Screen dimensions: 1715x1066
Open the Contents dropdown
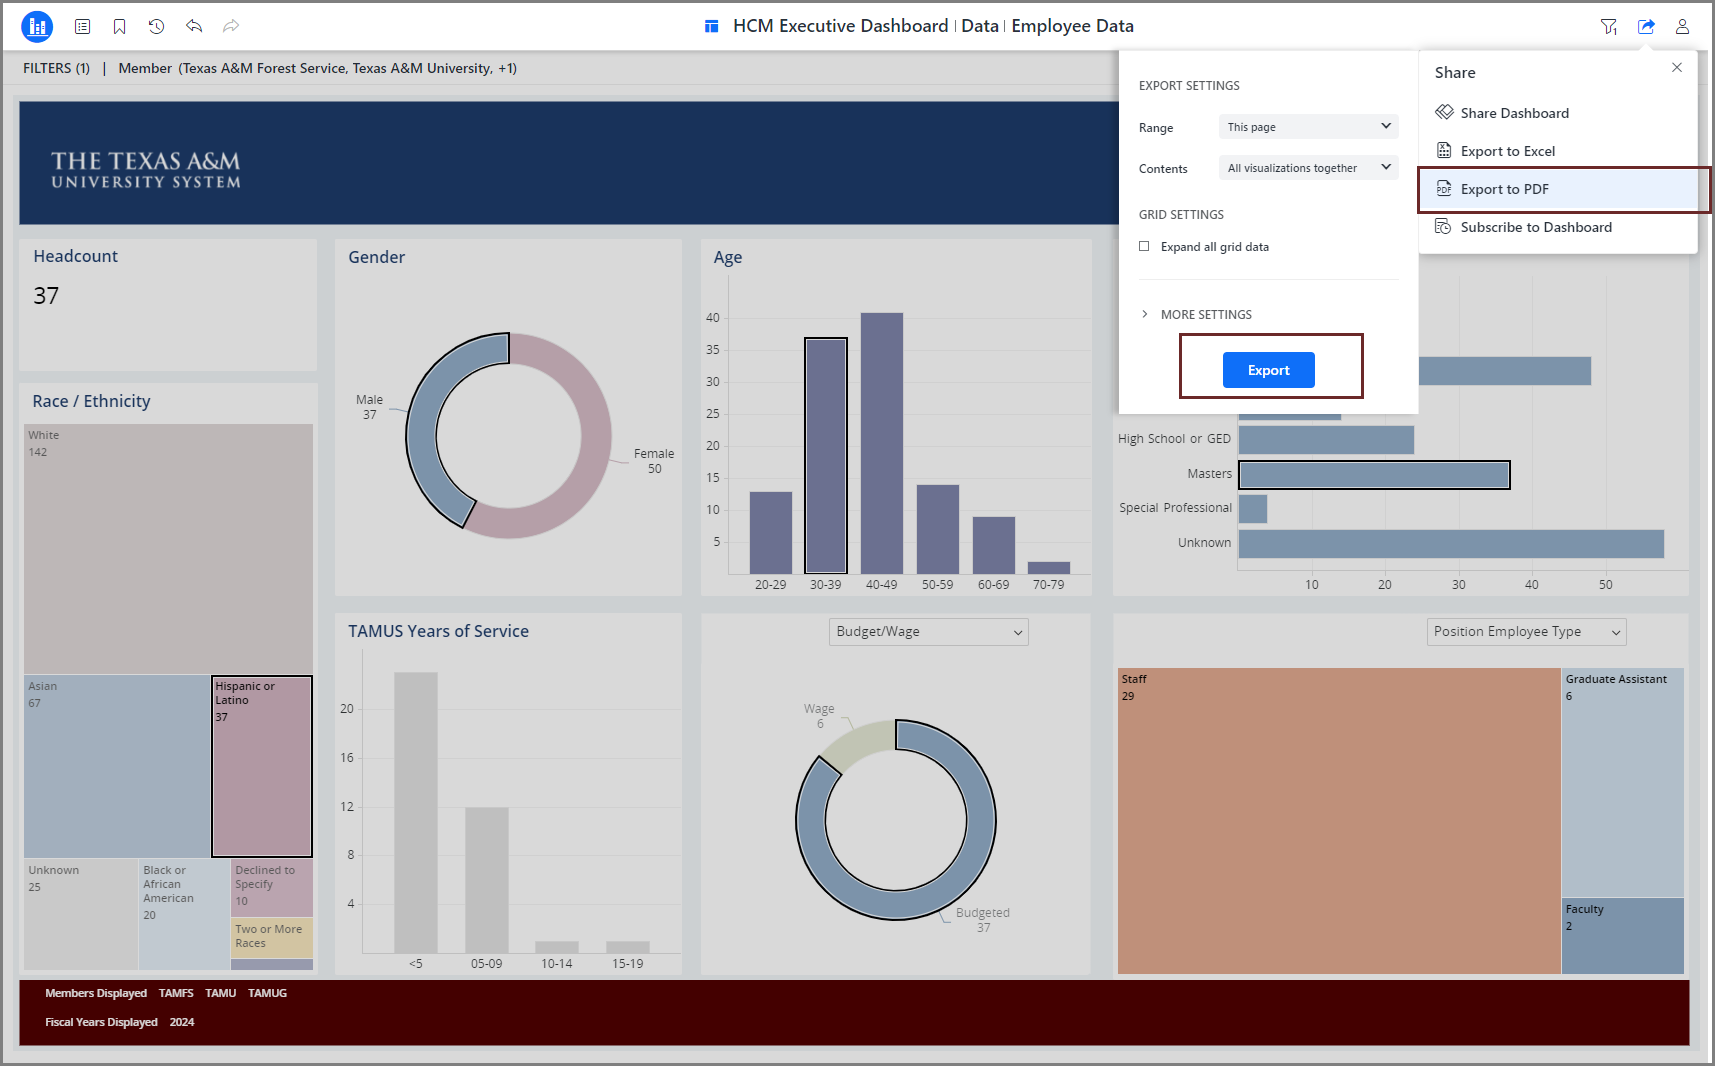[x=1308, y=168]
